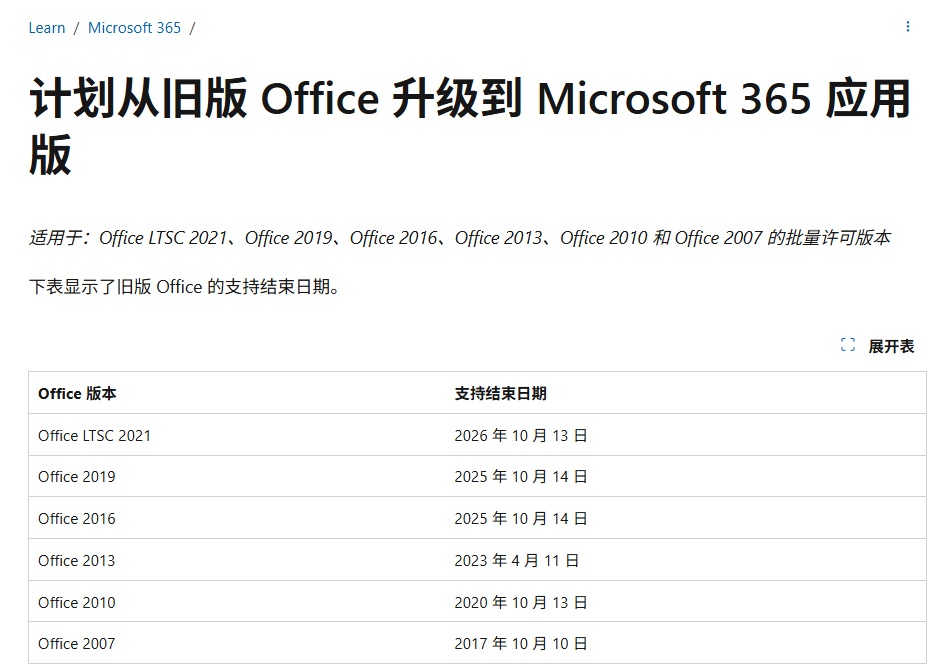Click the 适用于 italic applies-to line
The height and width of the screenshot is (672, 944).
coord(459,238)
